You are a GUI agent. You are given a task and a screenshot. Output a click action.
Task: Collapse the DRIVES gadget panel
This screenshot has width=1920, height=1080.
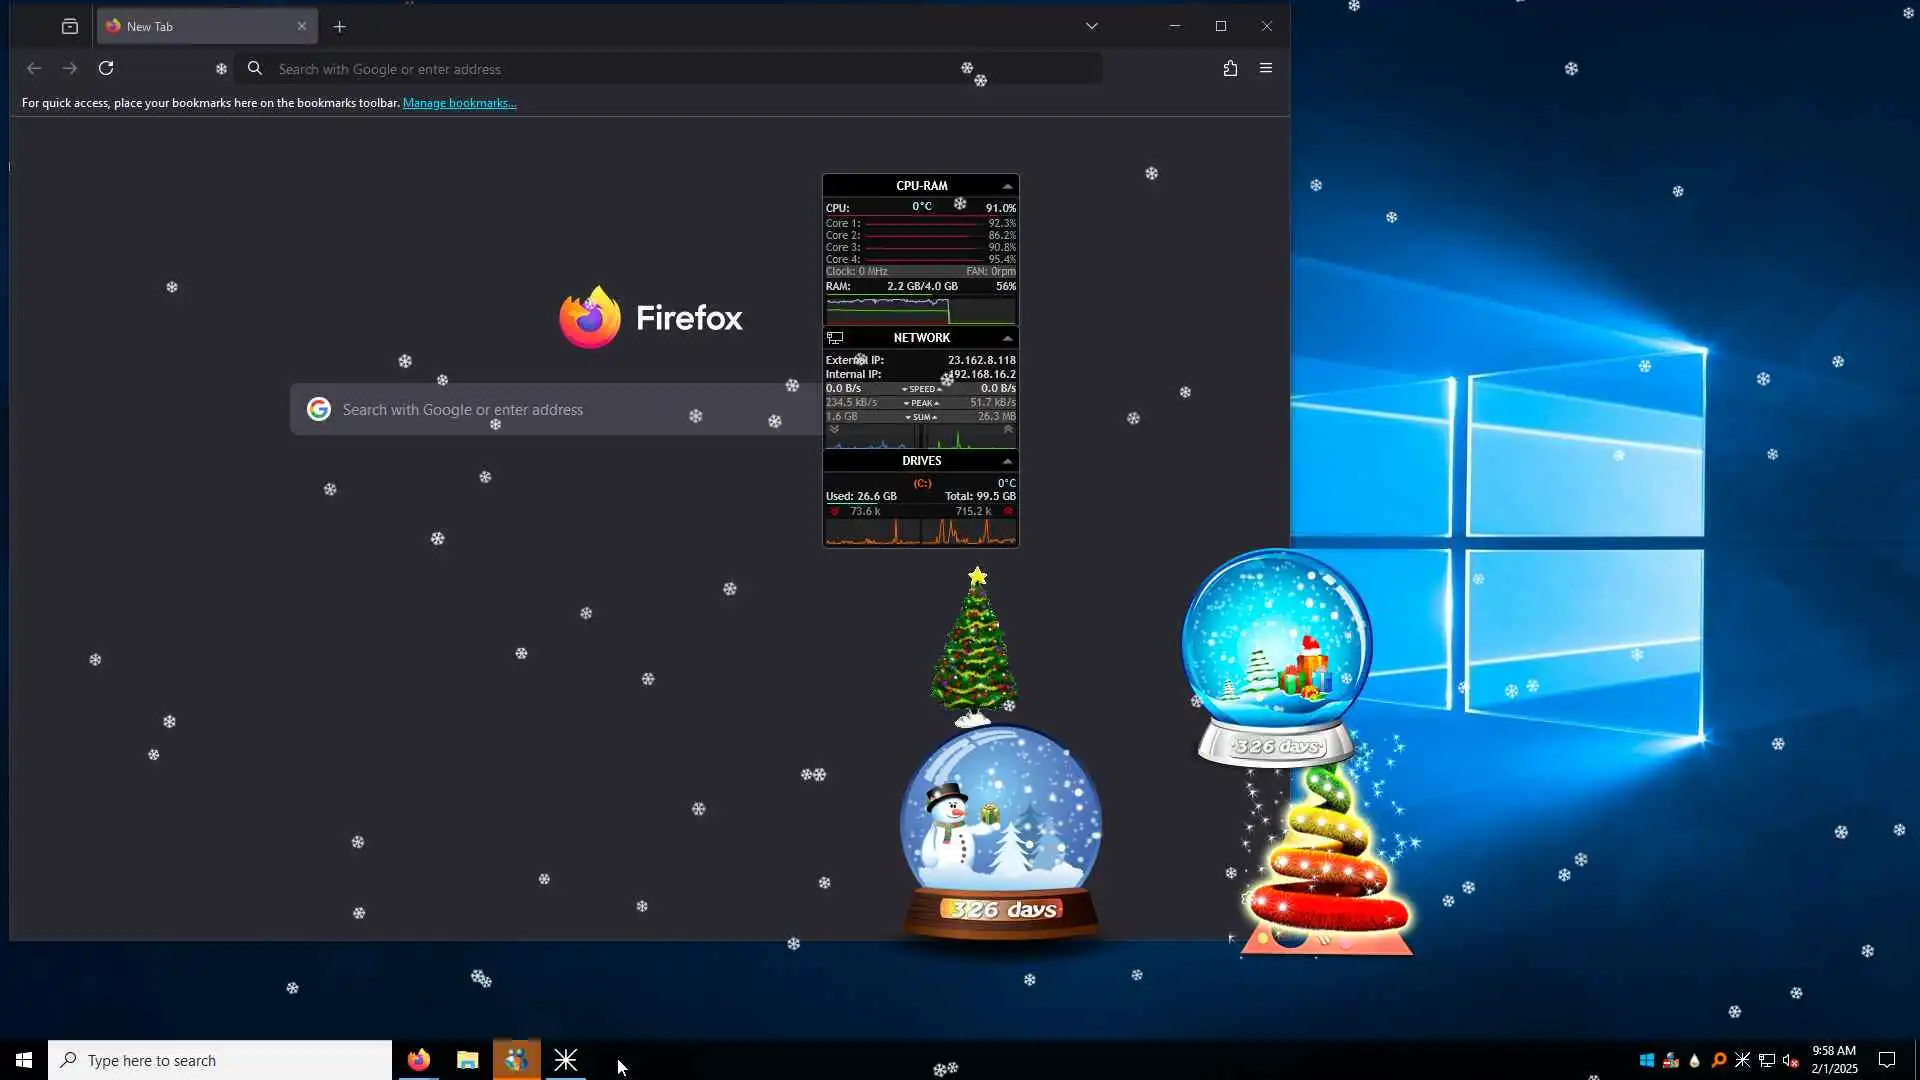[1007, 461]
